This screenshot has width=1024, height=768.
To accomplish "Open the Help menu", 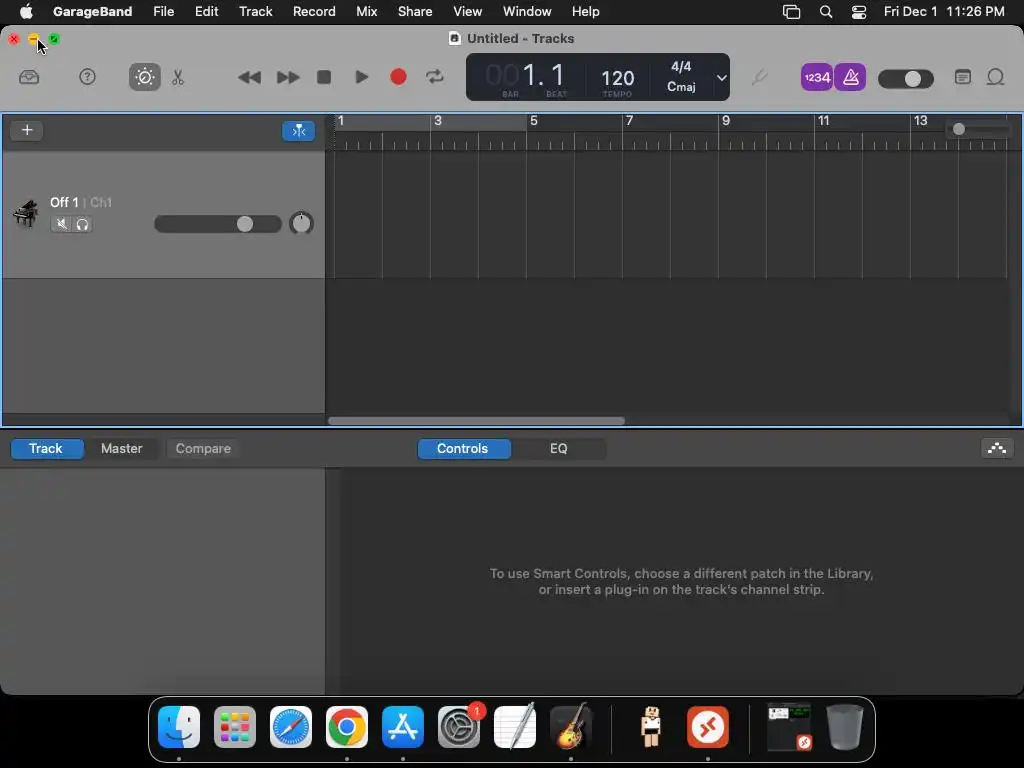I will (x=585, y=11).
